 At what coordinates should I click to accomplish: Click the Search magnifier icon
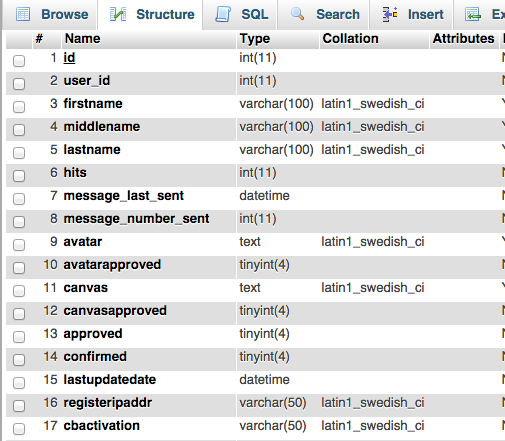point(297,14)
